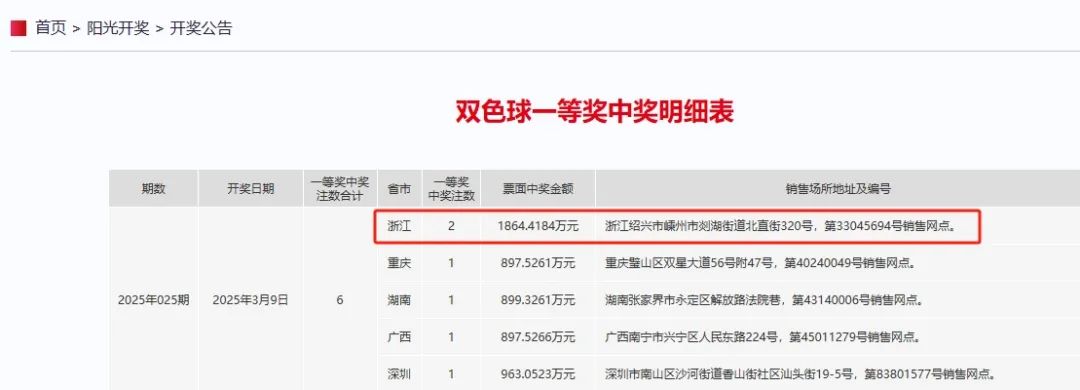Select the total count cell showing 6

click(340, 300)
